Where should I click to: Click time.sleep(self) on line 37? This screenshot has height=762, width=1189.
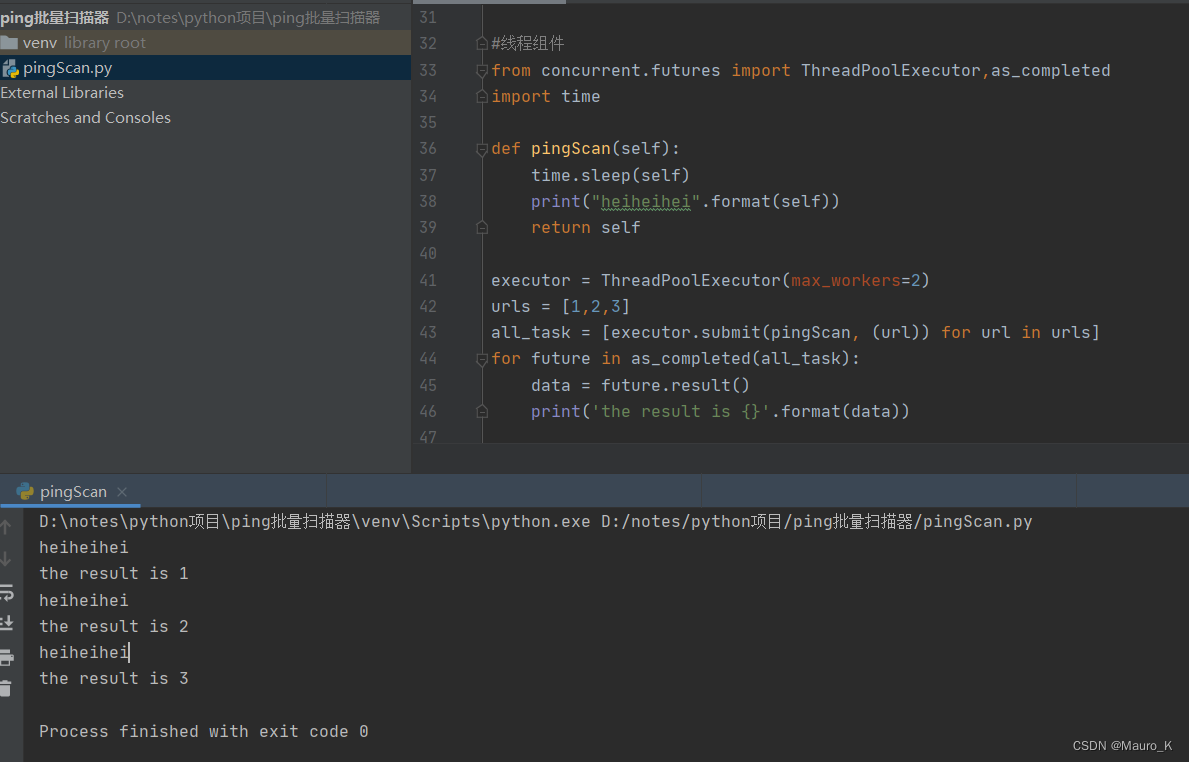coord(610,175)
